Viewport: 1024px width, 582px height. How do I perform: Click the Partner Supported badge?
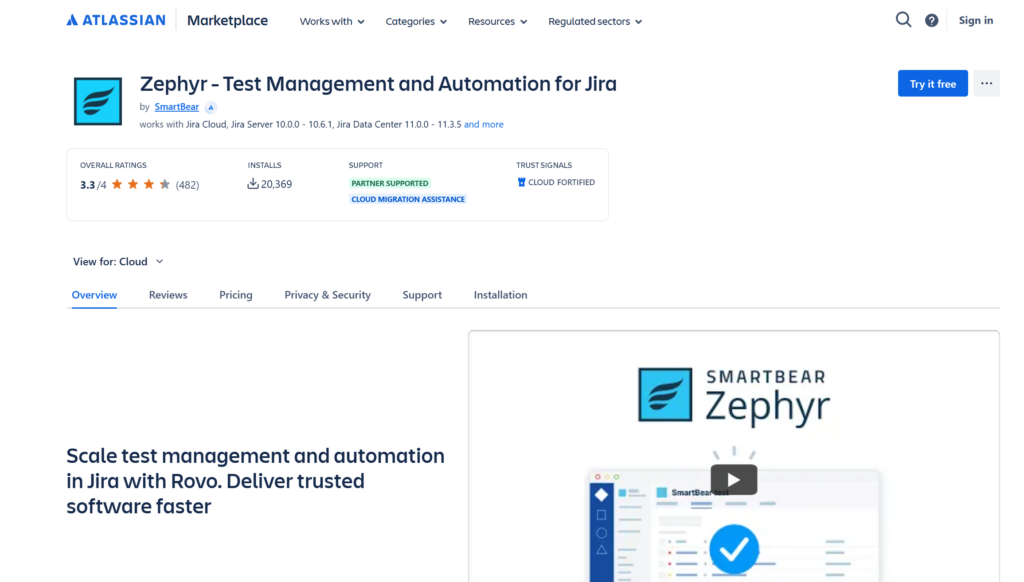click(390, 183)
